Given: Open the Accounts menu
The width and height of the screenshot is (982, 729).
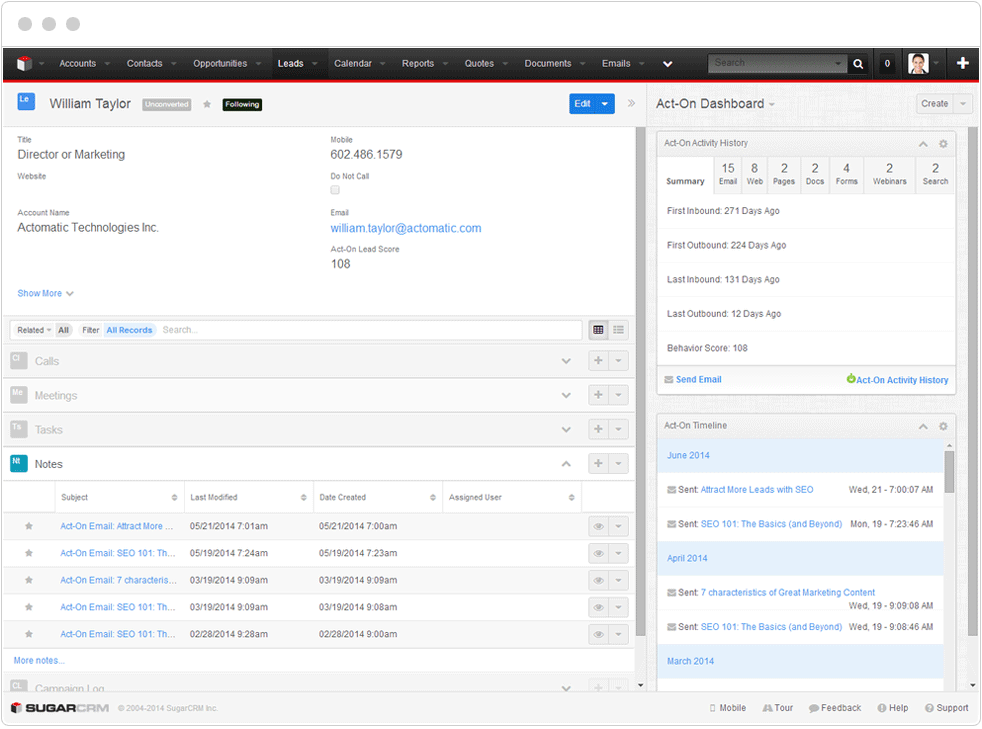Looking at the screenshot, I should [x=78, y=63].
